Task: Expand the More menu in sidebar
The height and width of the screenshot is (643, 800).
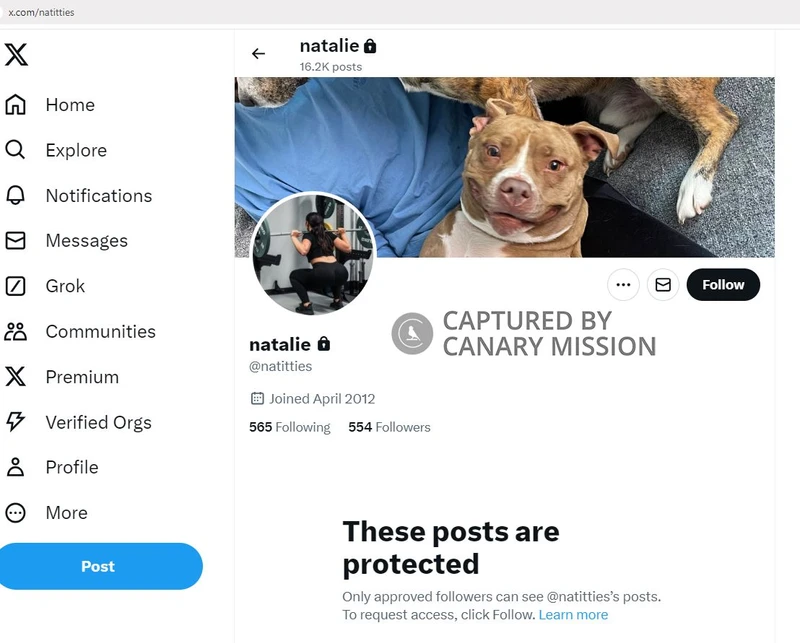Action: [x=16, y=513]
